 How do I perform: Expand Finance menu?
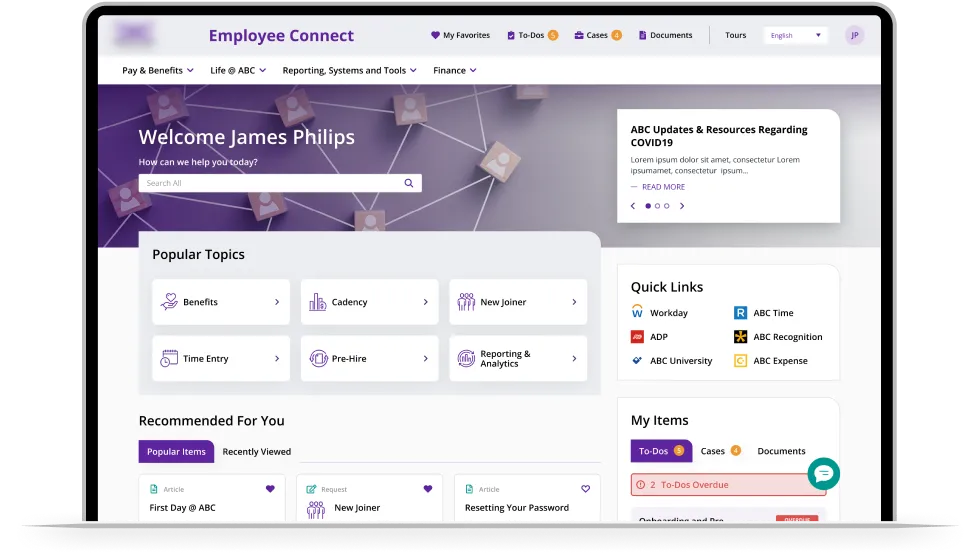click(x=455, y=71)
